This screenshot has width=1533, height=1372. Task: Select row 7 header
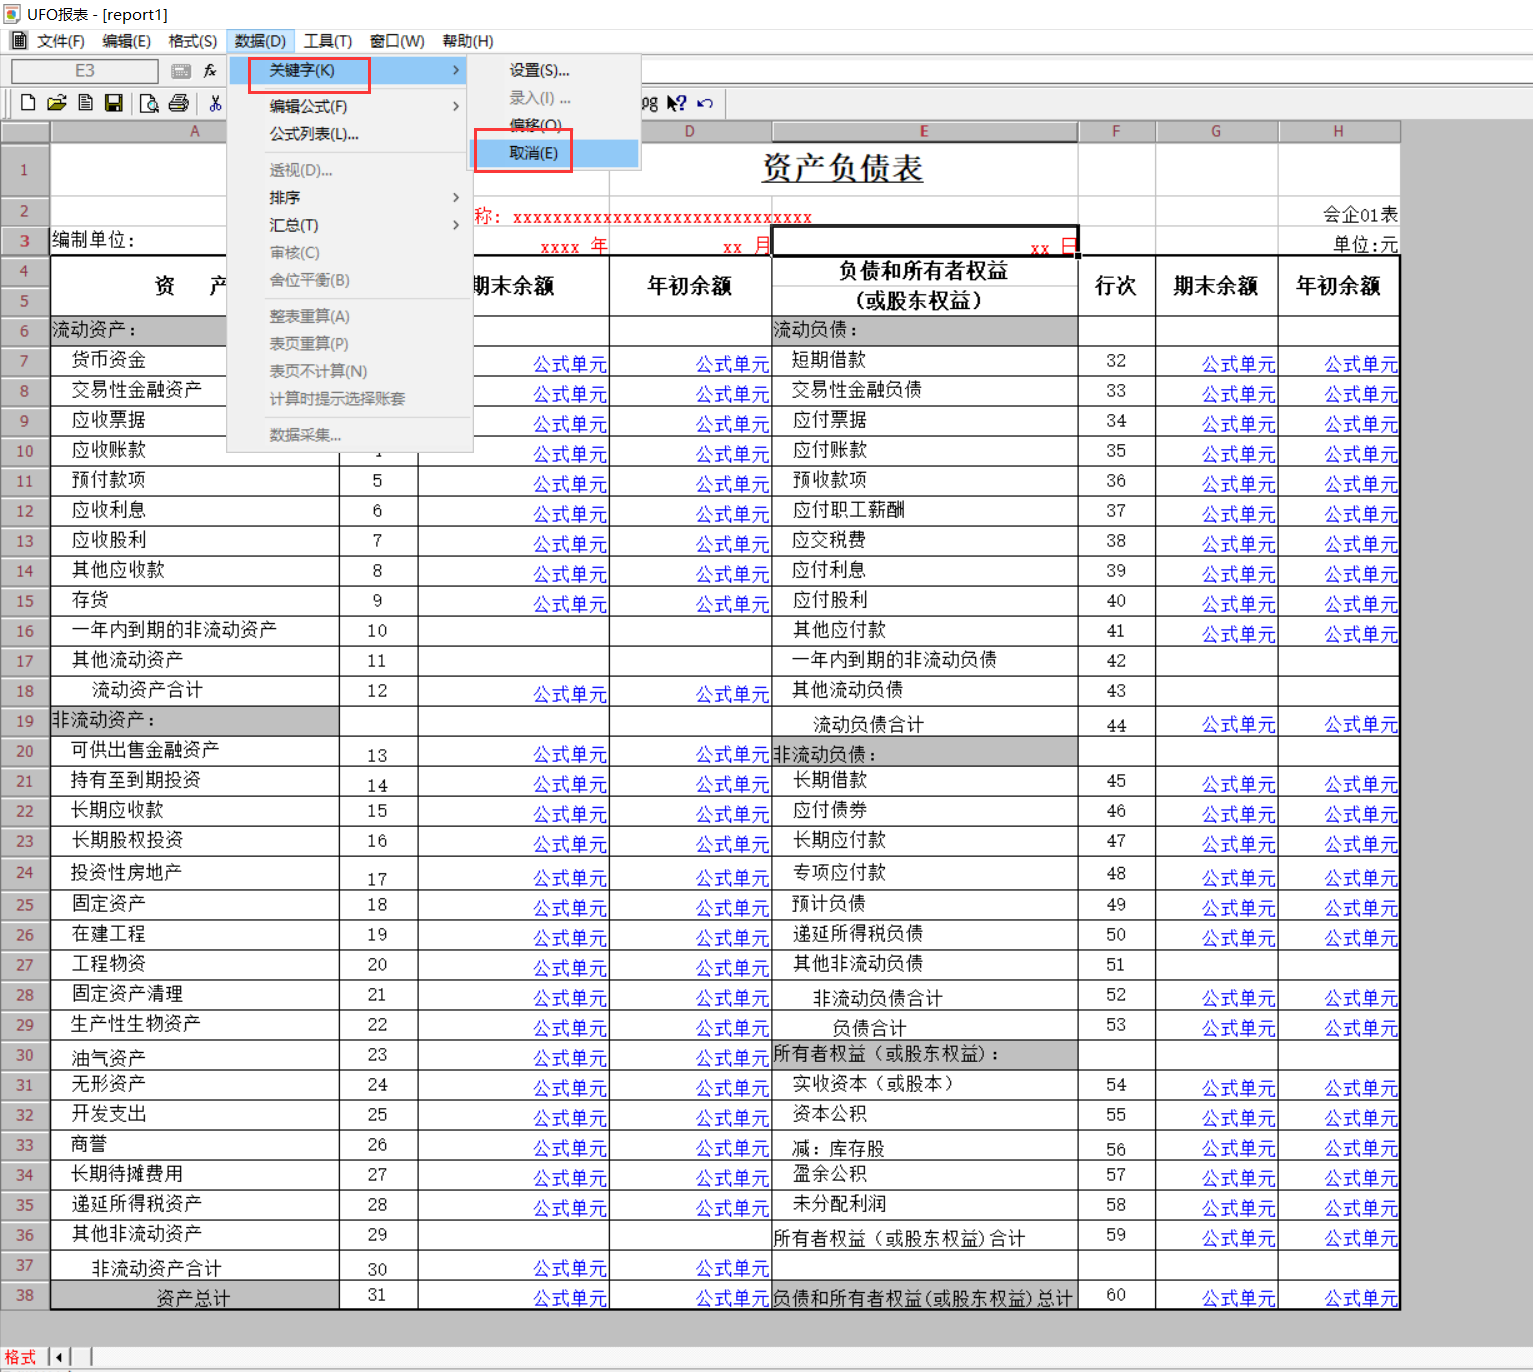25,361
